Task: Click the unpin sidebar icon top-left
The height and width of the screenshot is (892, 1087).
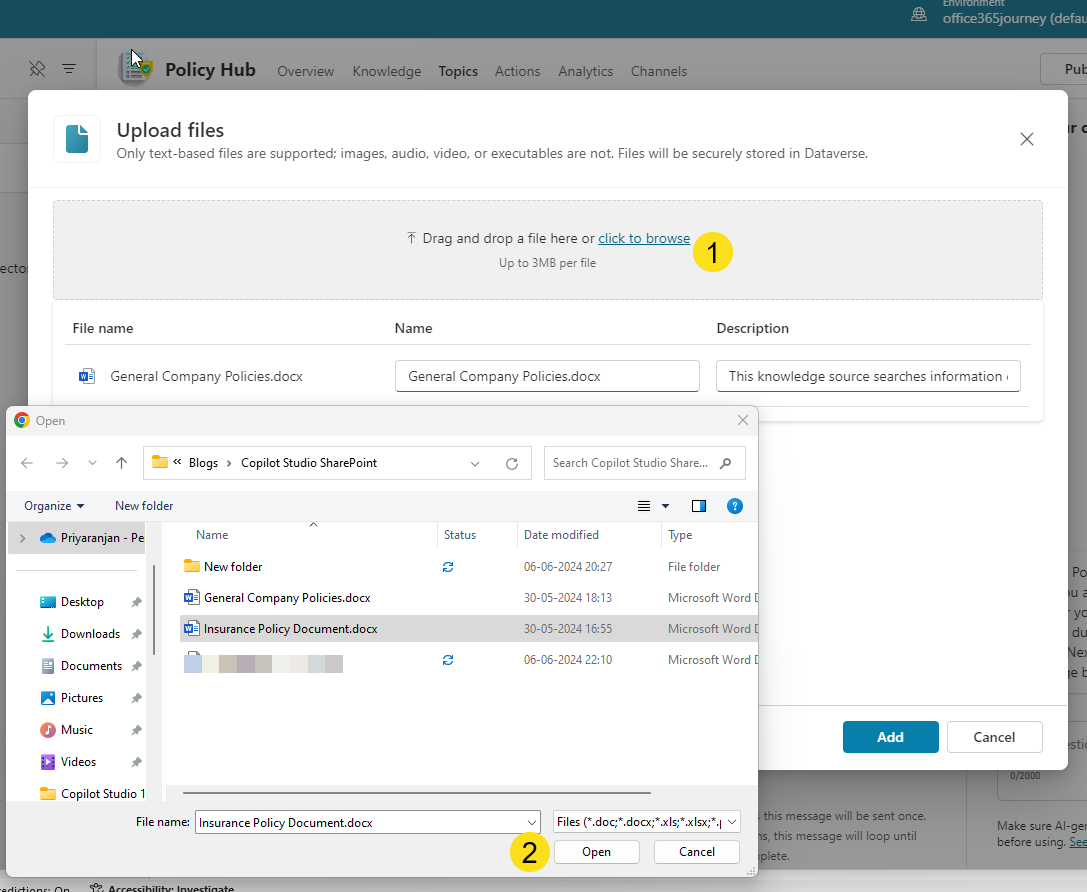Action: pyautogui.click(x=36, y=68)
